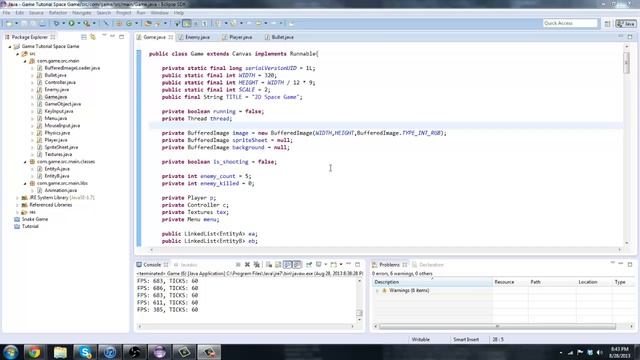This screenshot has width=640, height=360.
Task: Click the Open Type toolbar icon
Action: click(148, 24)
